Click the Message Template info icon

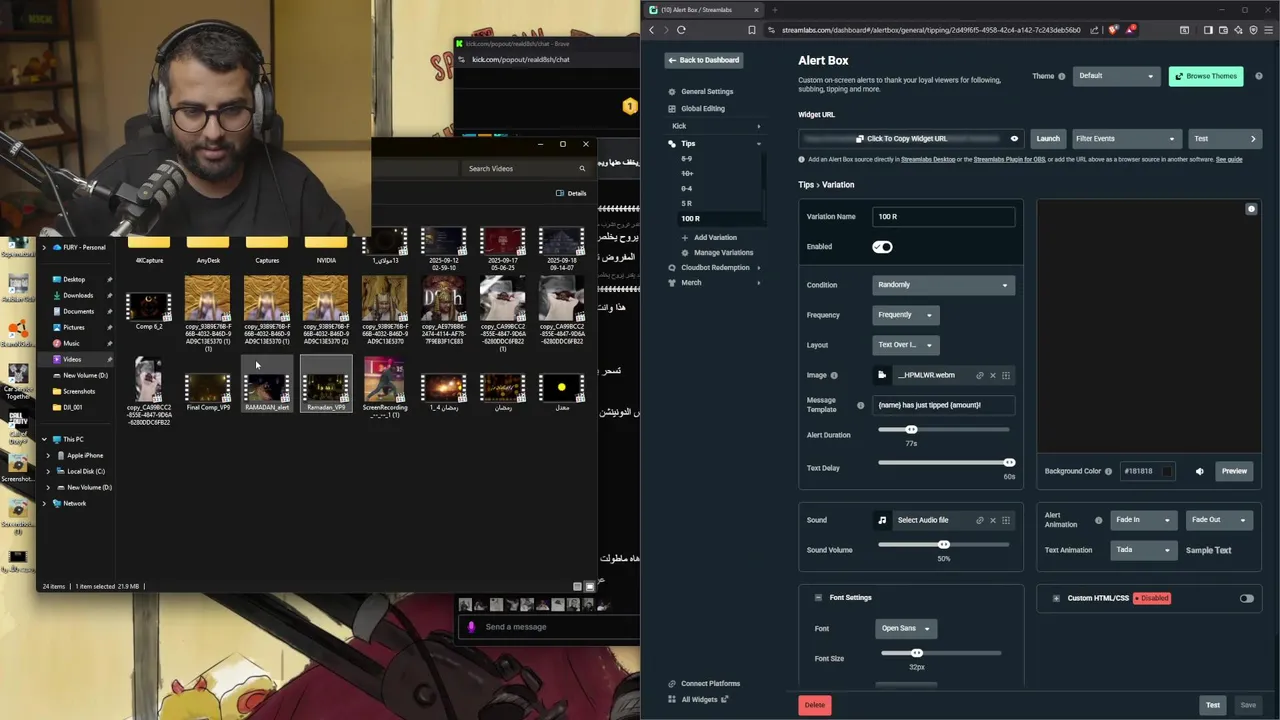coord(860,405)
